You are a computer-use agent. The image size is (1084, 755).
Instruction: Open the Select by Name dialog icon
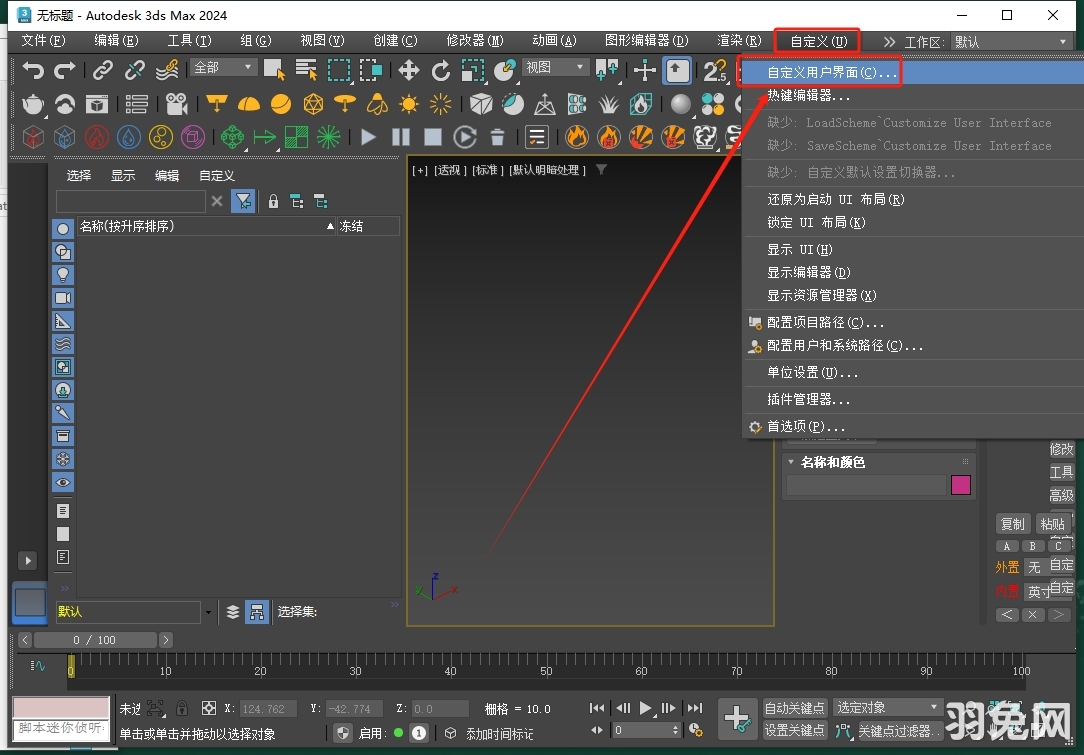pos(305,70)
